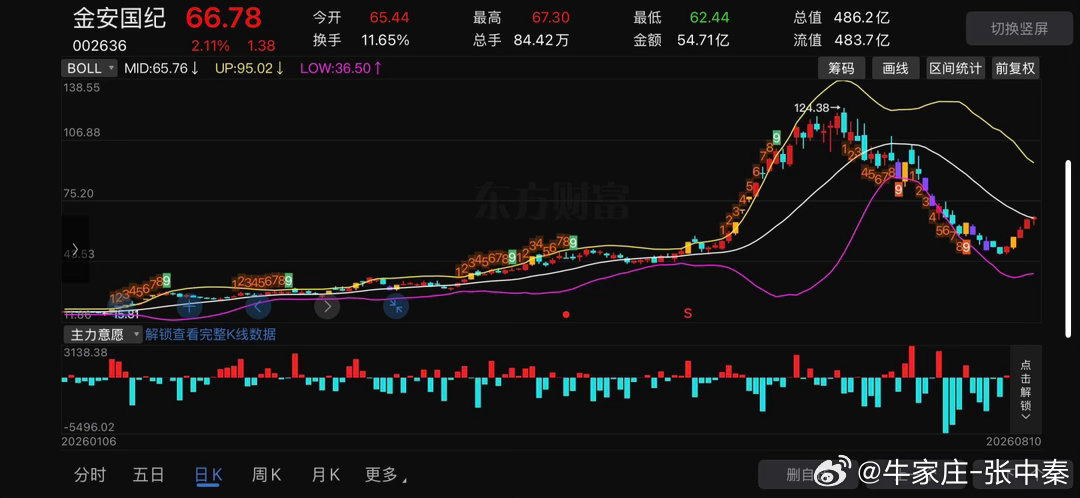Screen dimensions: 1080x498
Task: Select the 月K tab
Action: [x=326, y=475]
